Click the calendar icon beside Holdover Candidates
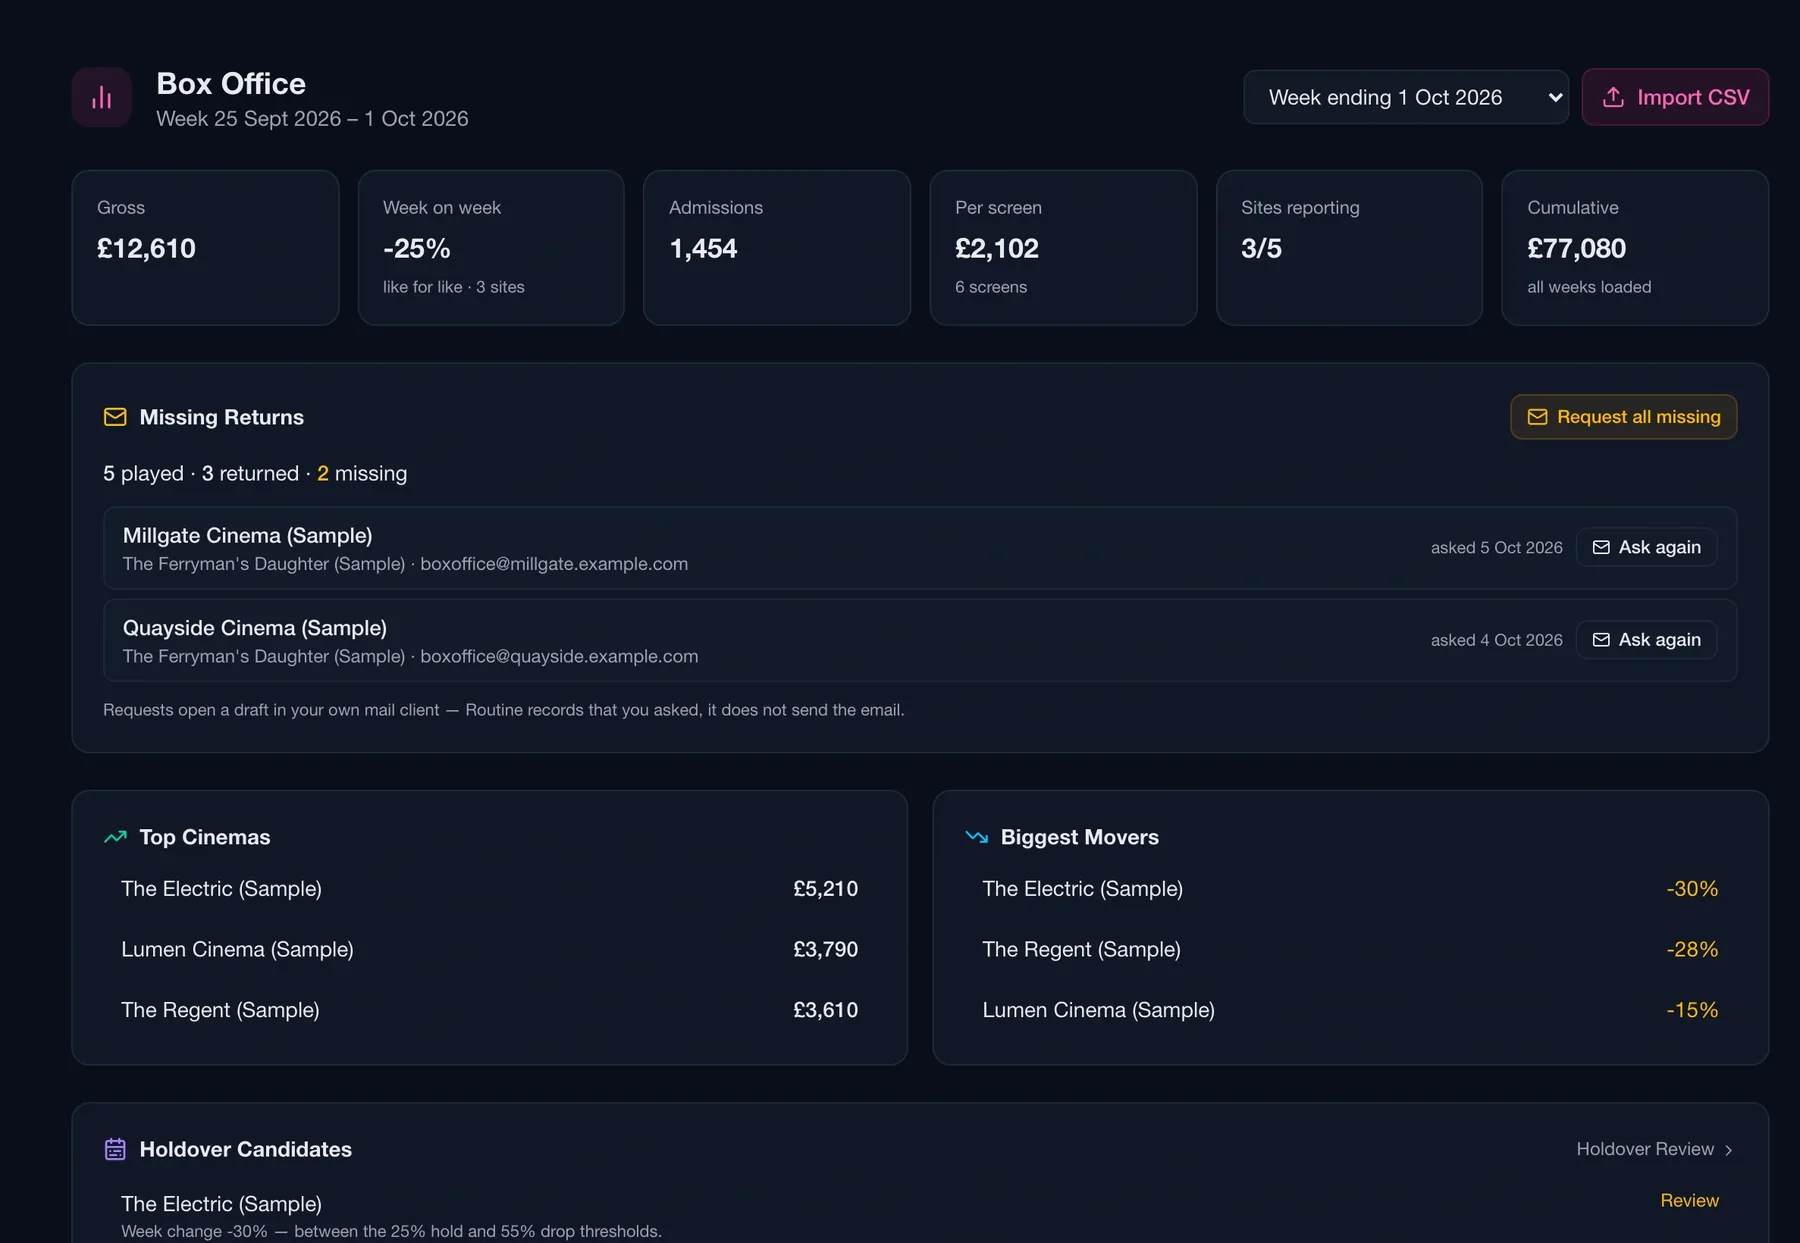 coord(115,1149)
